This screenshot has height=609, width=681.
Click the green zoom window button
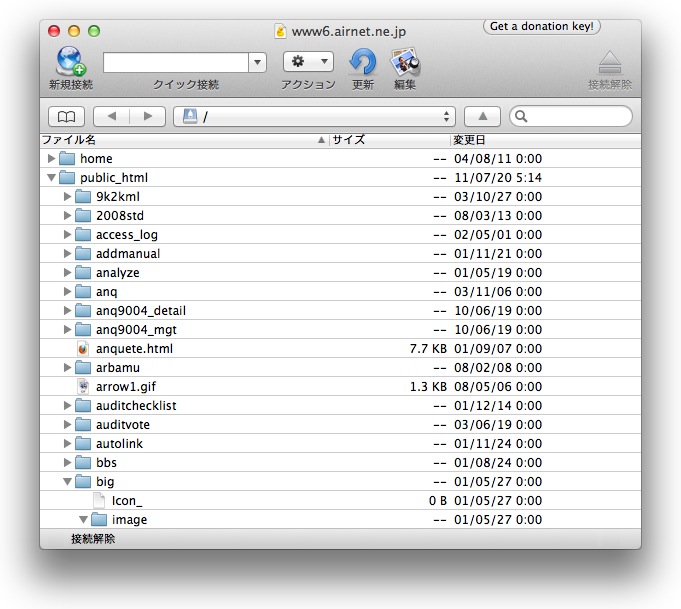click(94, 31)
